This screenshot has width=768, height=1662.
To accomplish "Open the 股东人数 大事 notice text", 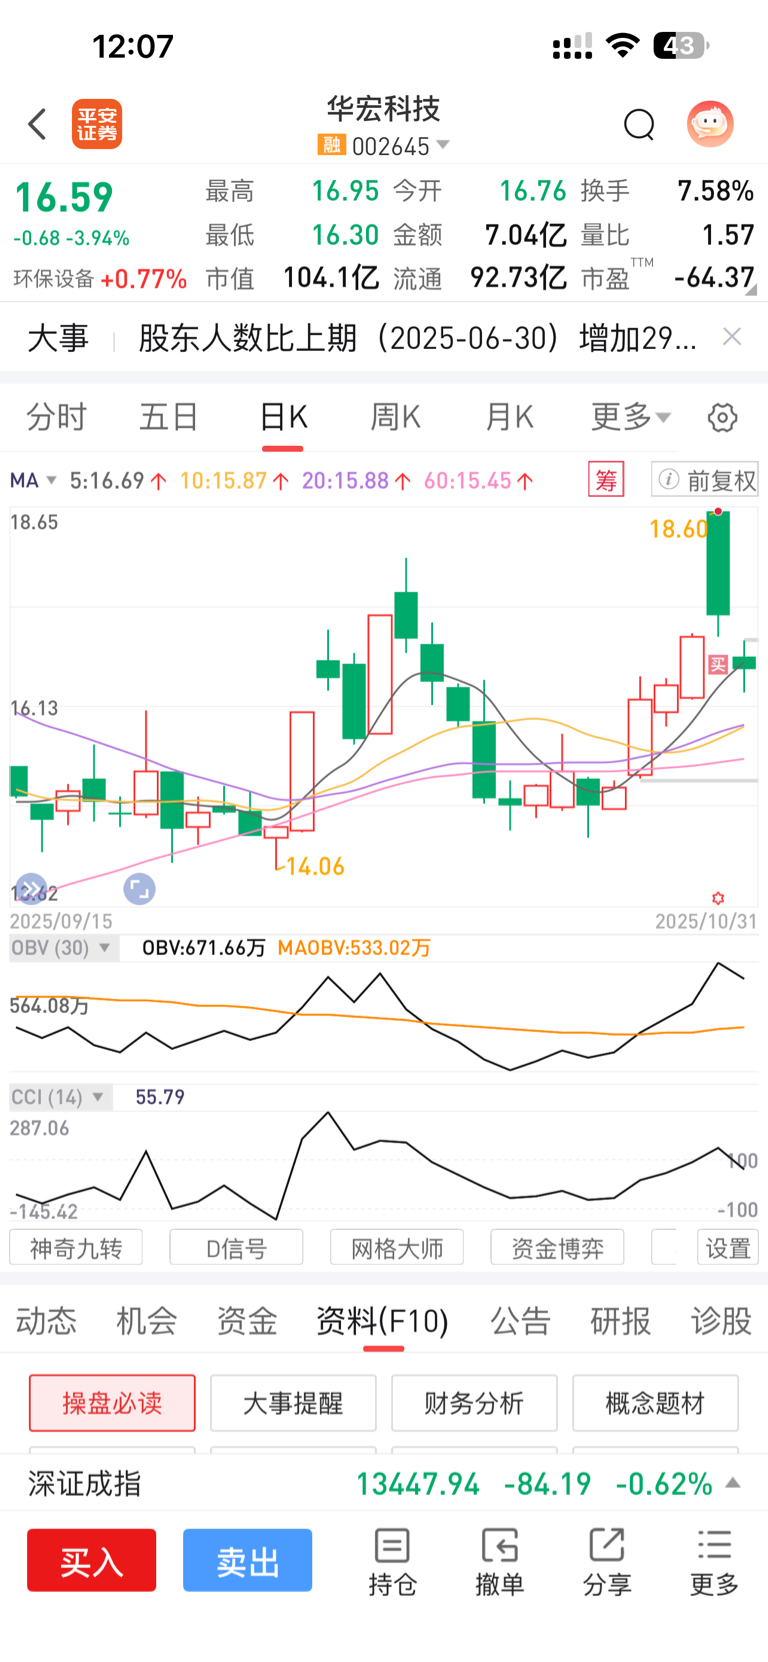I will 417,338.
